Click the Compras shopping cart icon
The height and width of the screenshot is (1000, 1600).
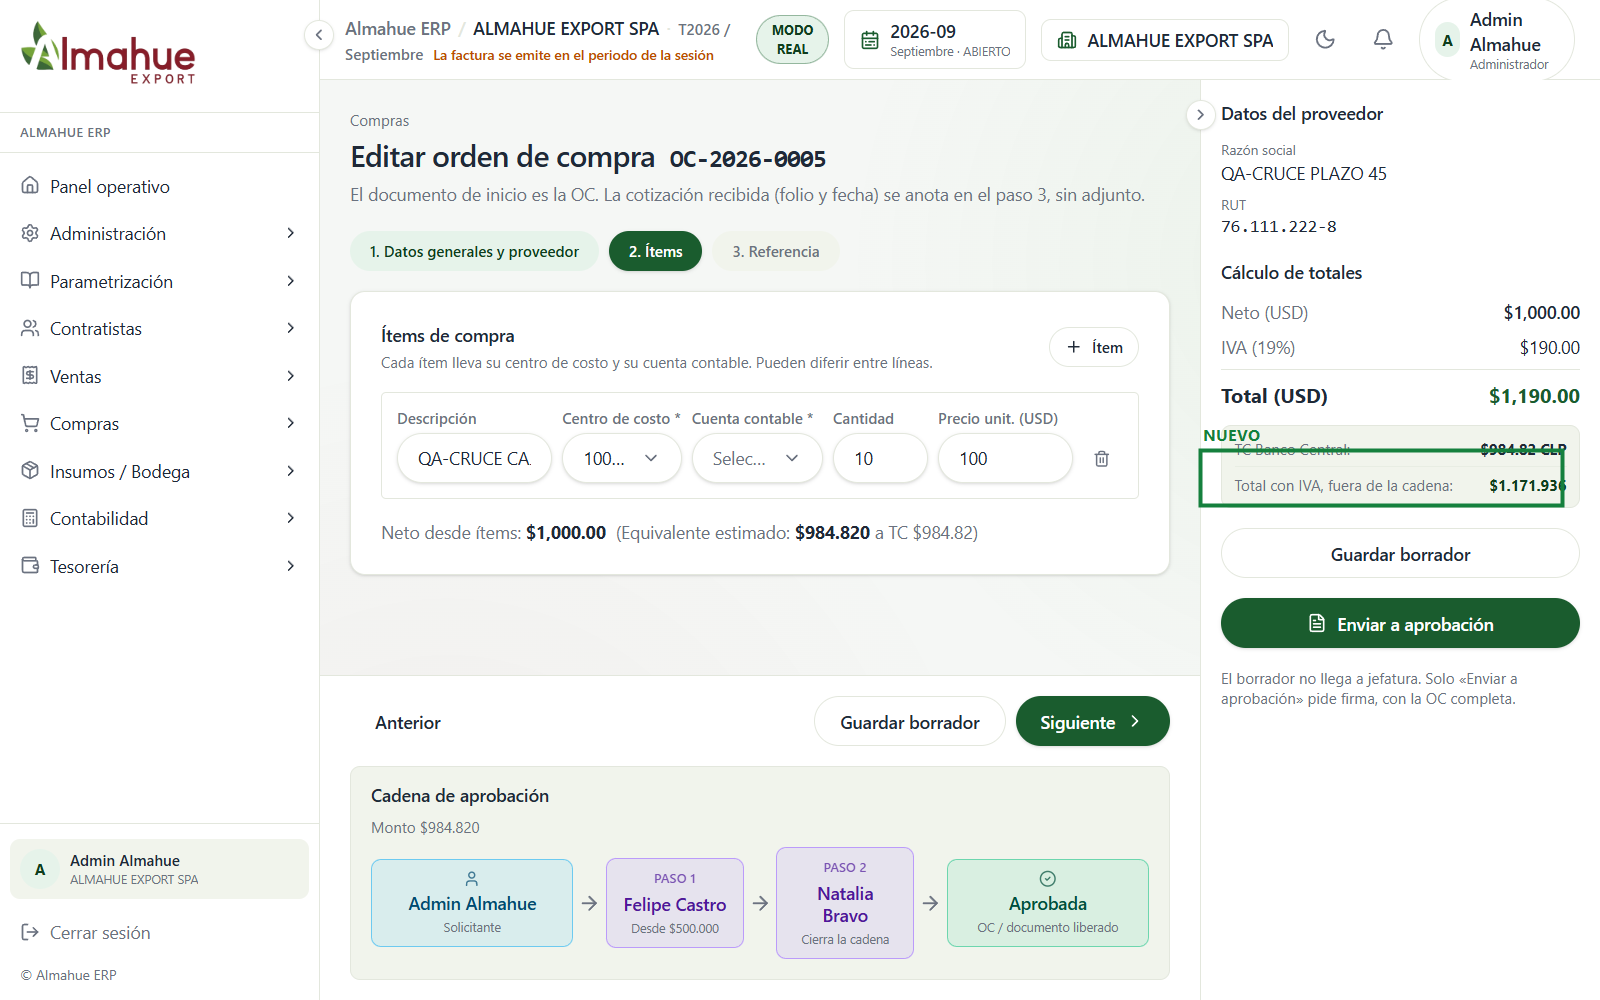(x=30, y=423)
